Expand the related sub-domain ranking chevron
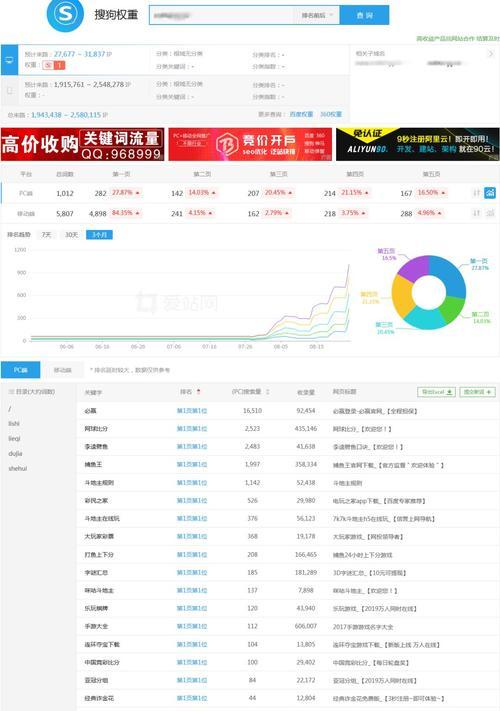This screenshot has width=500, height=711. [490, 54]
